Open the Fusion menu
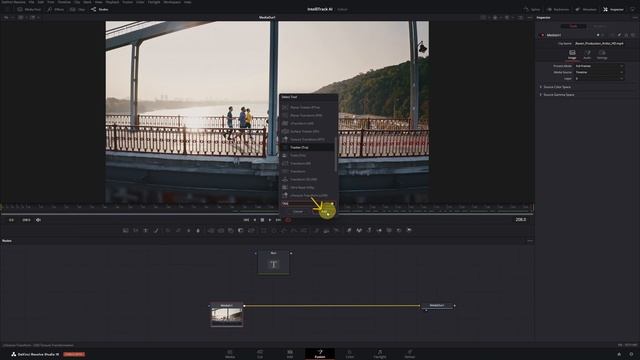 point(127,2)
